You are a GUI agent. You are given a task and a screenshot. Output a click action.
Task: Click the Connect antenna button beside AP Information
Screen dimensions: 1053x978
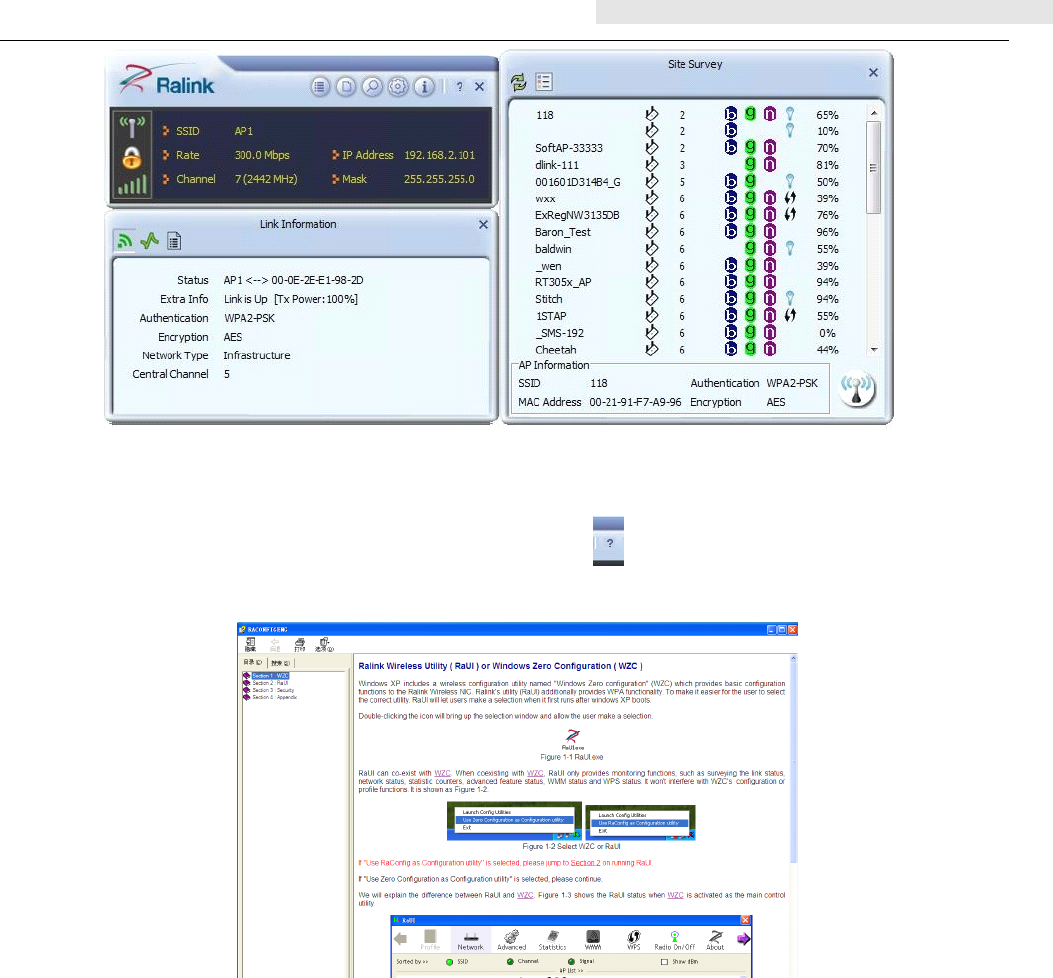(857, 390)
